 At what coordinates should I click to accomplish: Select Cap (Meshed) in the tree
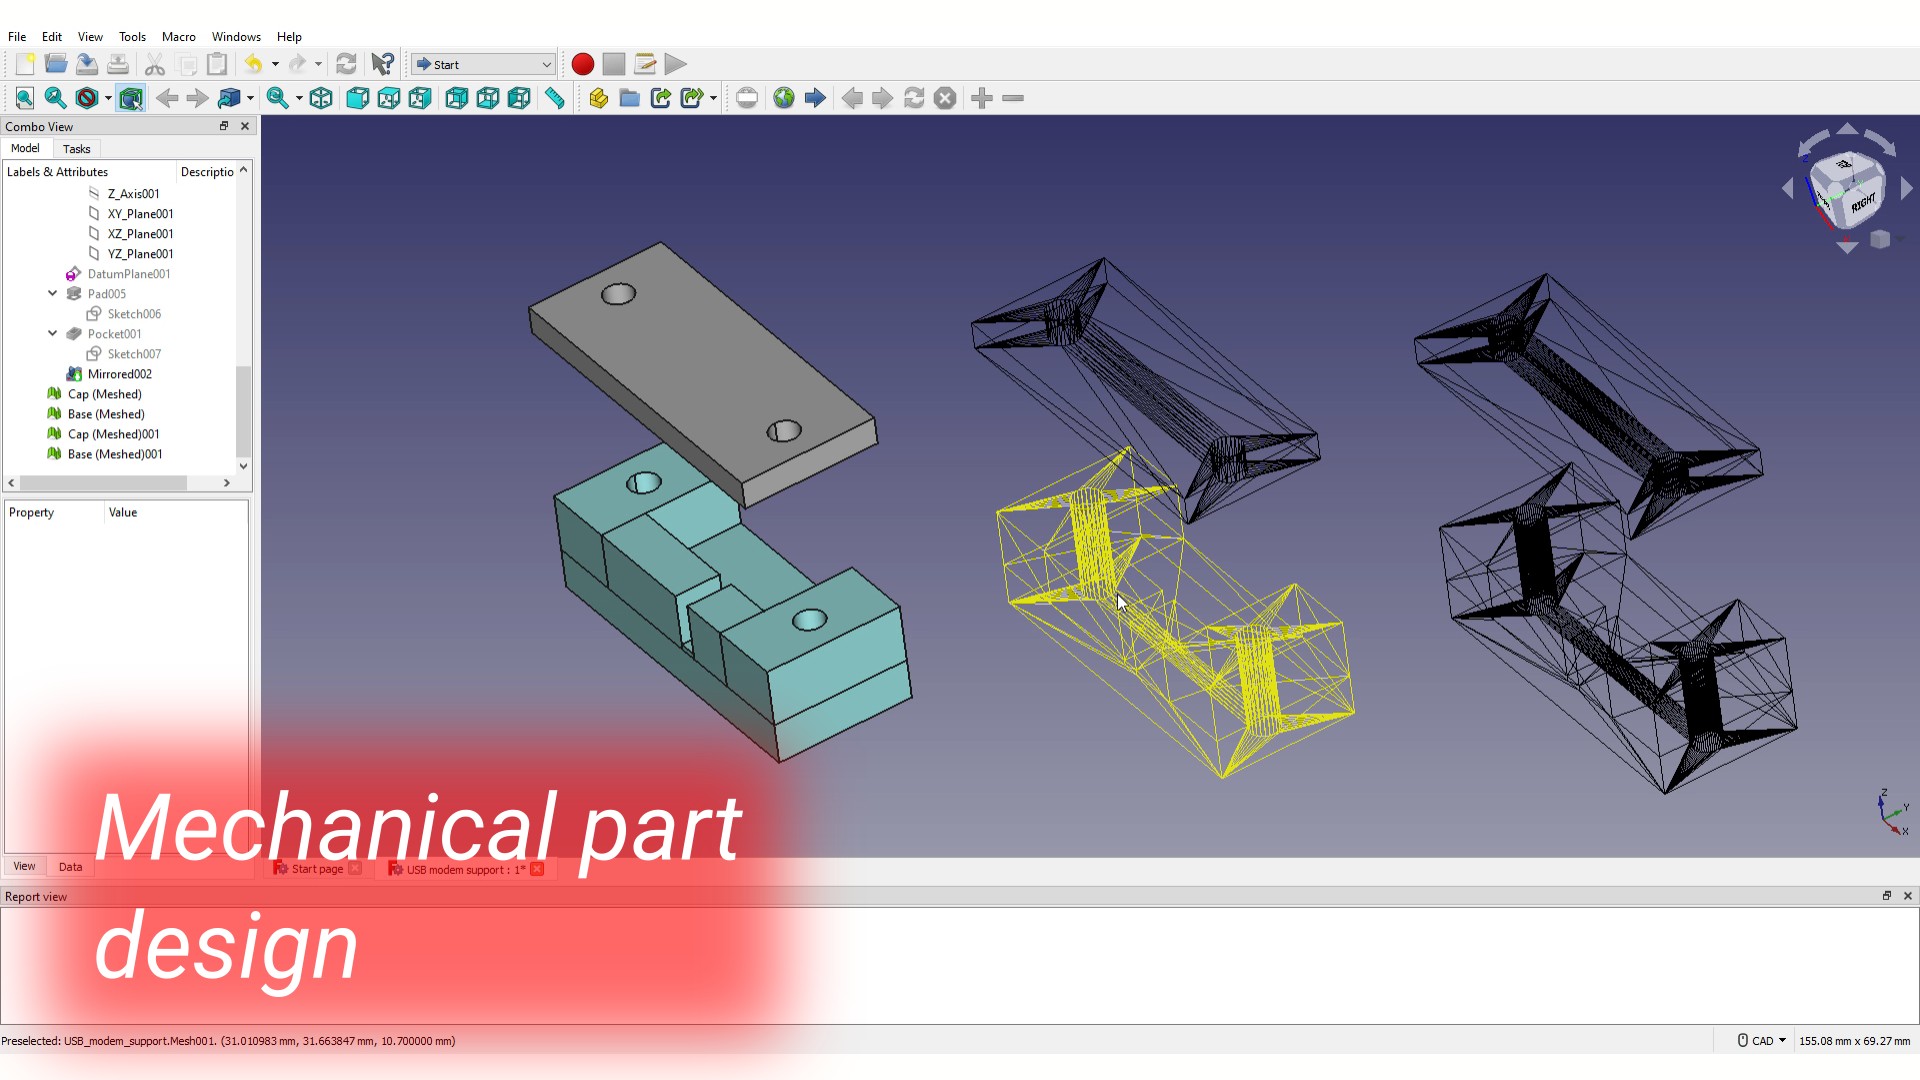pyautogui.click(x=105, y=394)
